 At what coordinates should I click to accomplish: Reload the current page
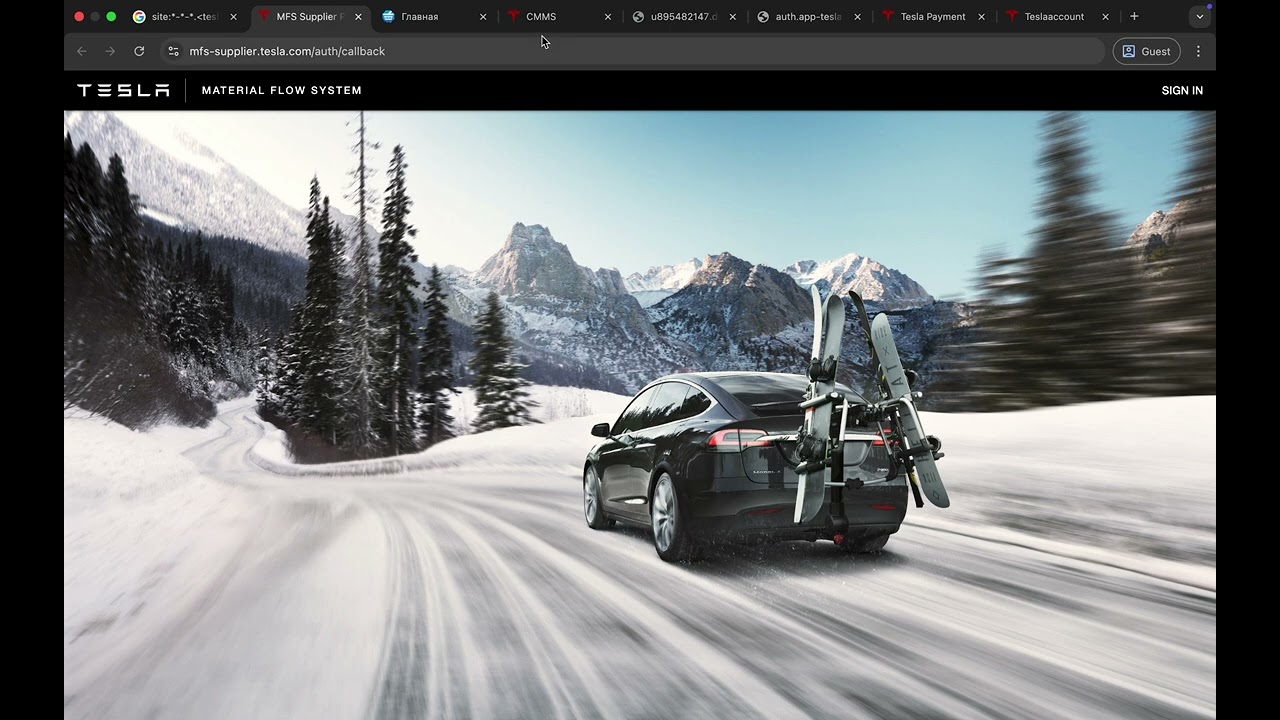[x=139, y=51]
